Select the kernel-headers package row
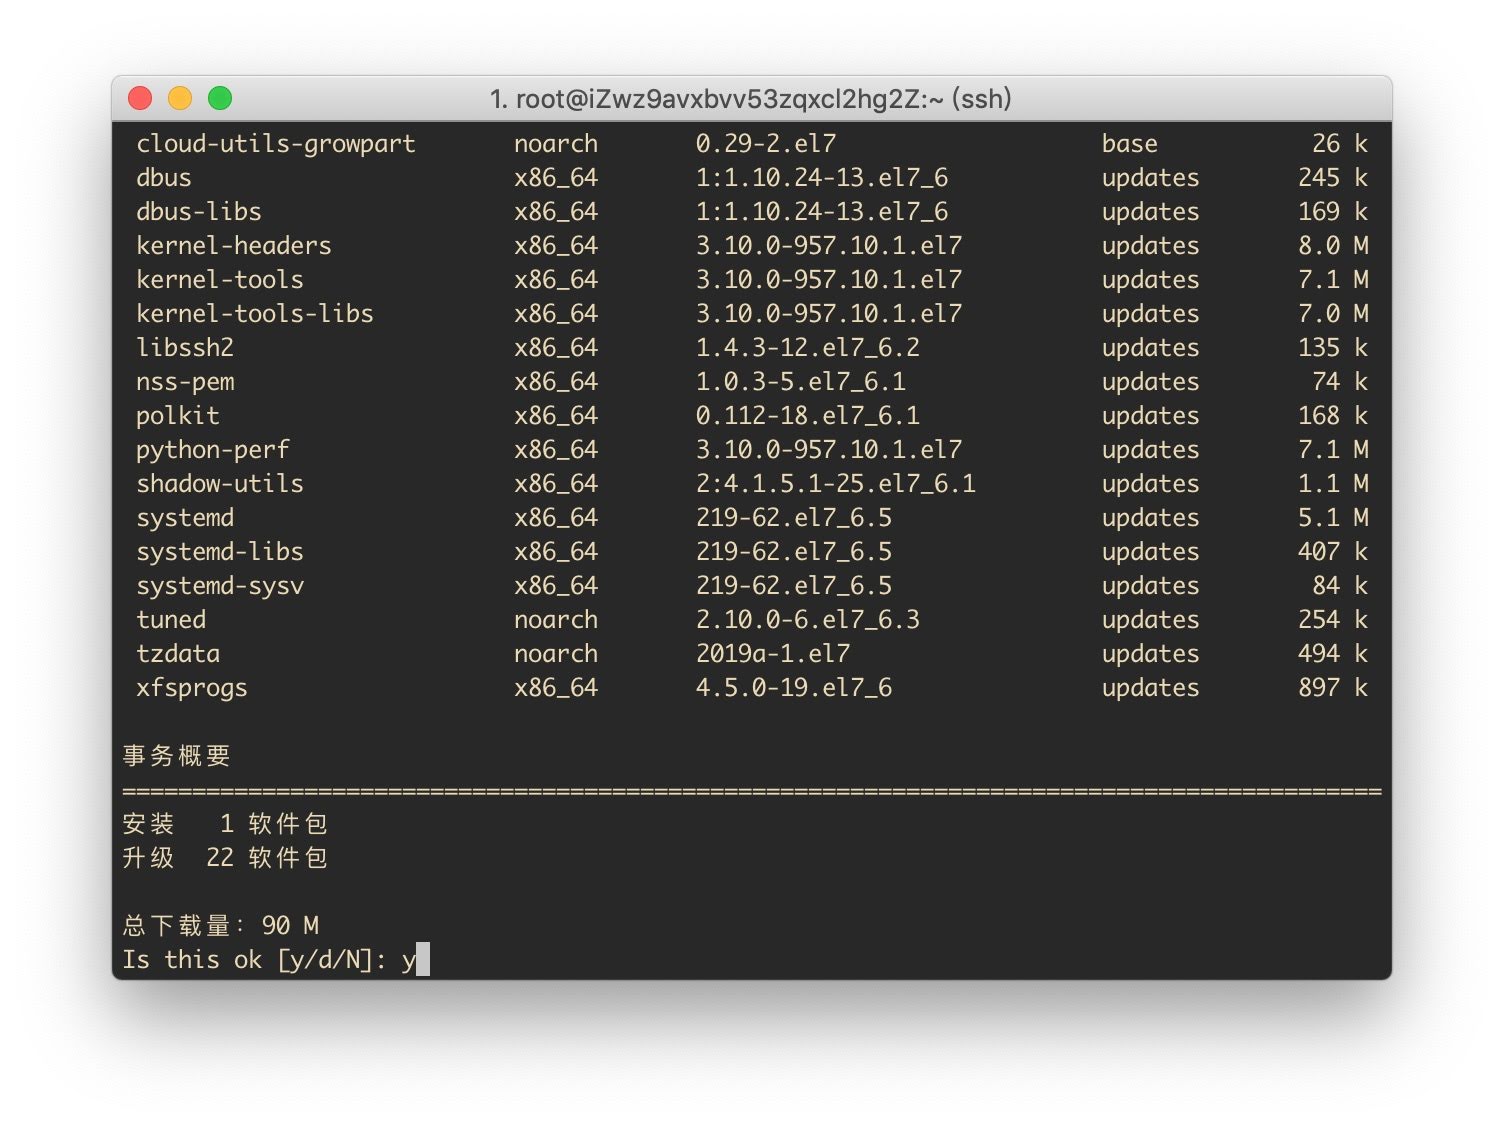Image resolution: width=1504 pixels, height=1128 pixels. click(752, 246)
